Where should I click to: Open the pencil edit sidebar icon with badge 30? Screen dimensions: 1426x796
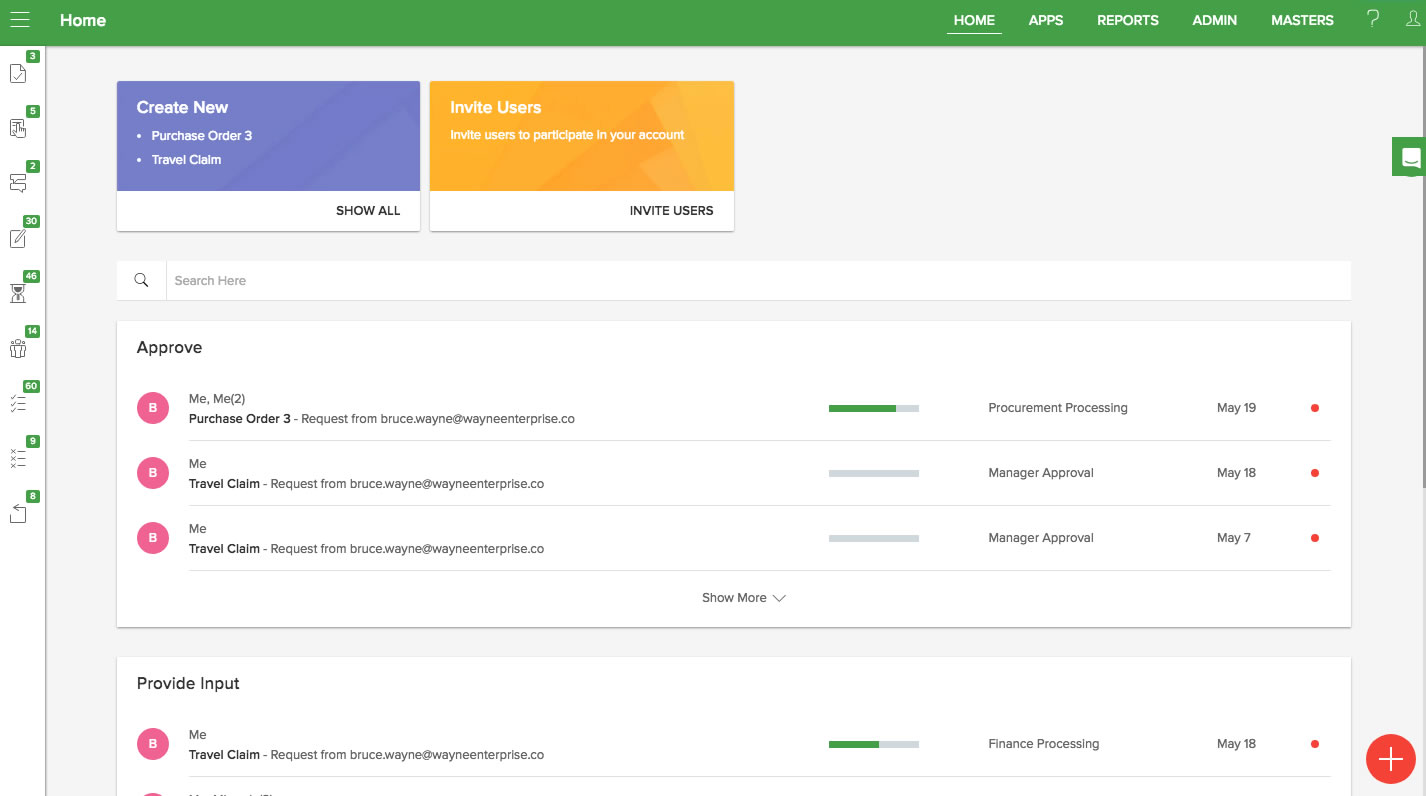18,239
